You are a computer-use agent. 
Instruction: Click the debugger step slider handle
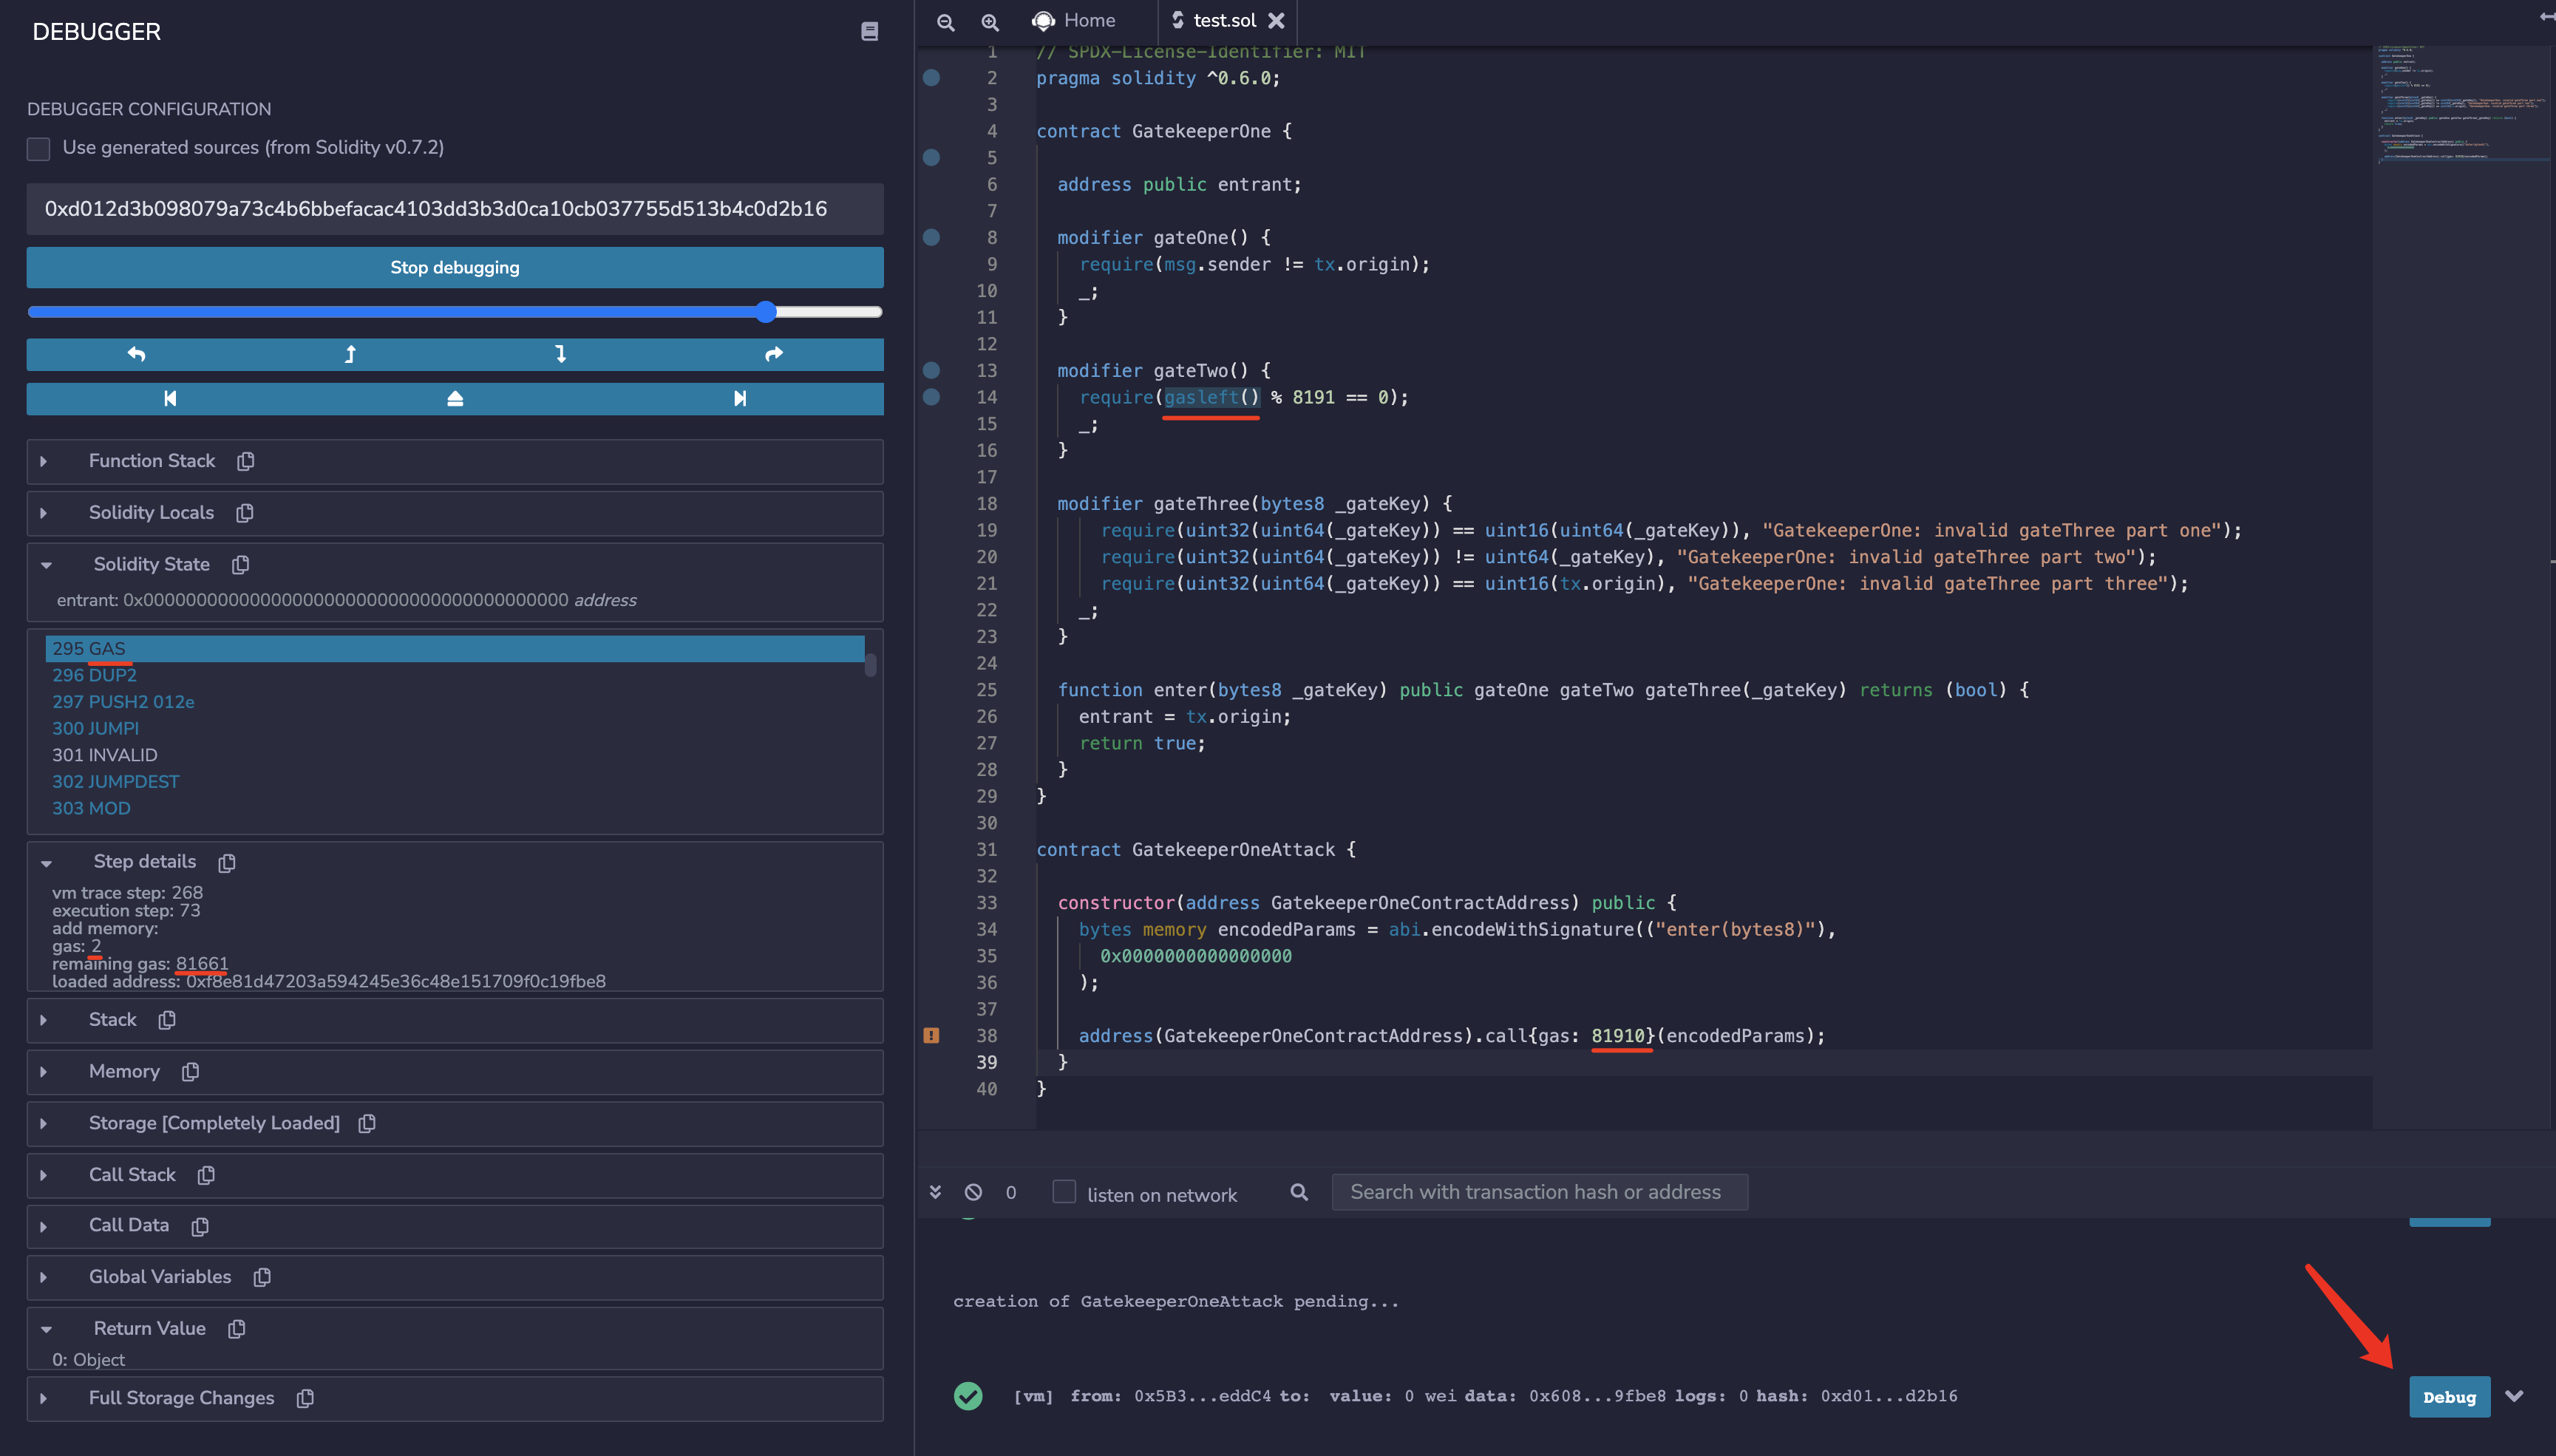(x=766, y=312)
